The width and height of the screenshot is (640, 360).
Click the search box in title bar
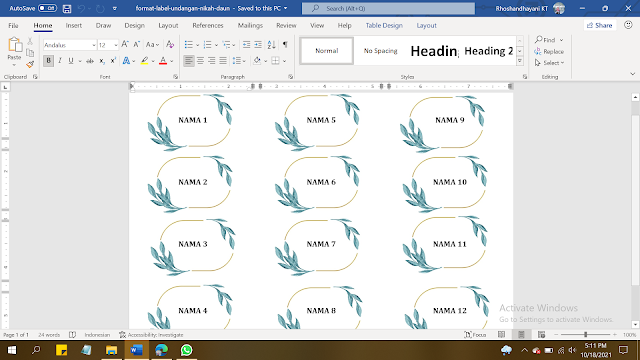(x=388, y=8)
